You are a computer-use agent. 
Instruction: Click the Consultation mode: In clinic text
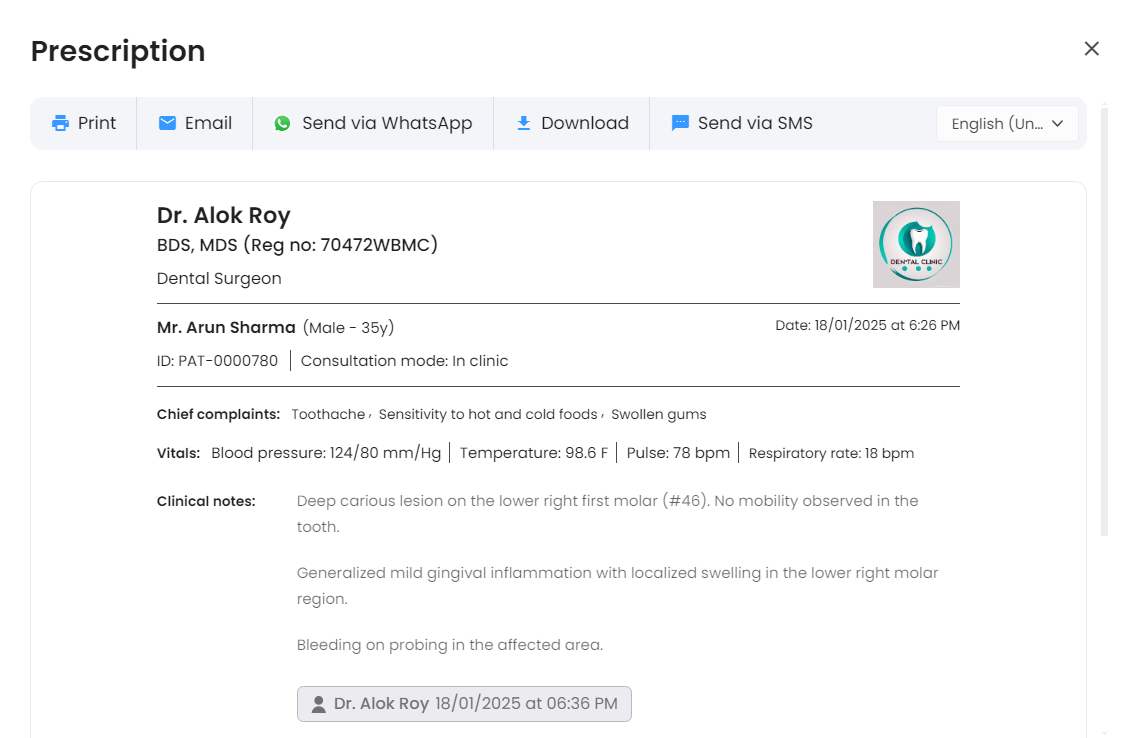404,361
